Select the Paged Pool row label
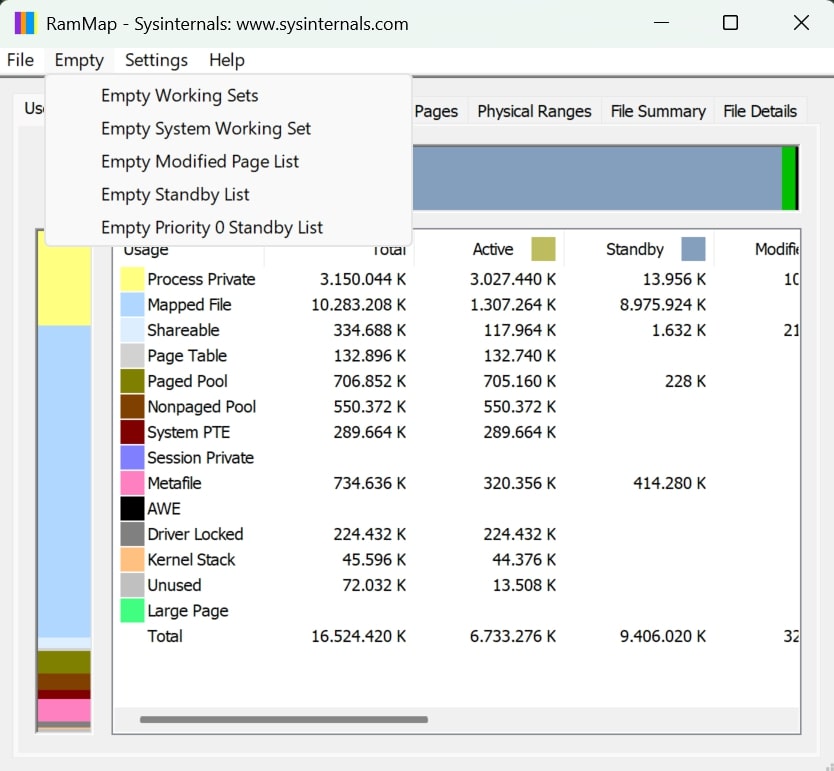Screen dimensions: 834x771 187,381
